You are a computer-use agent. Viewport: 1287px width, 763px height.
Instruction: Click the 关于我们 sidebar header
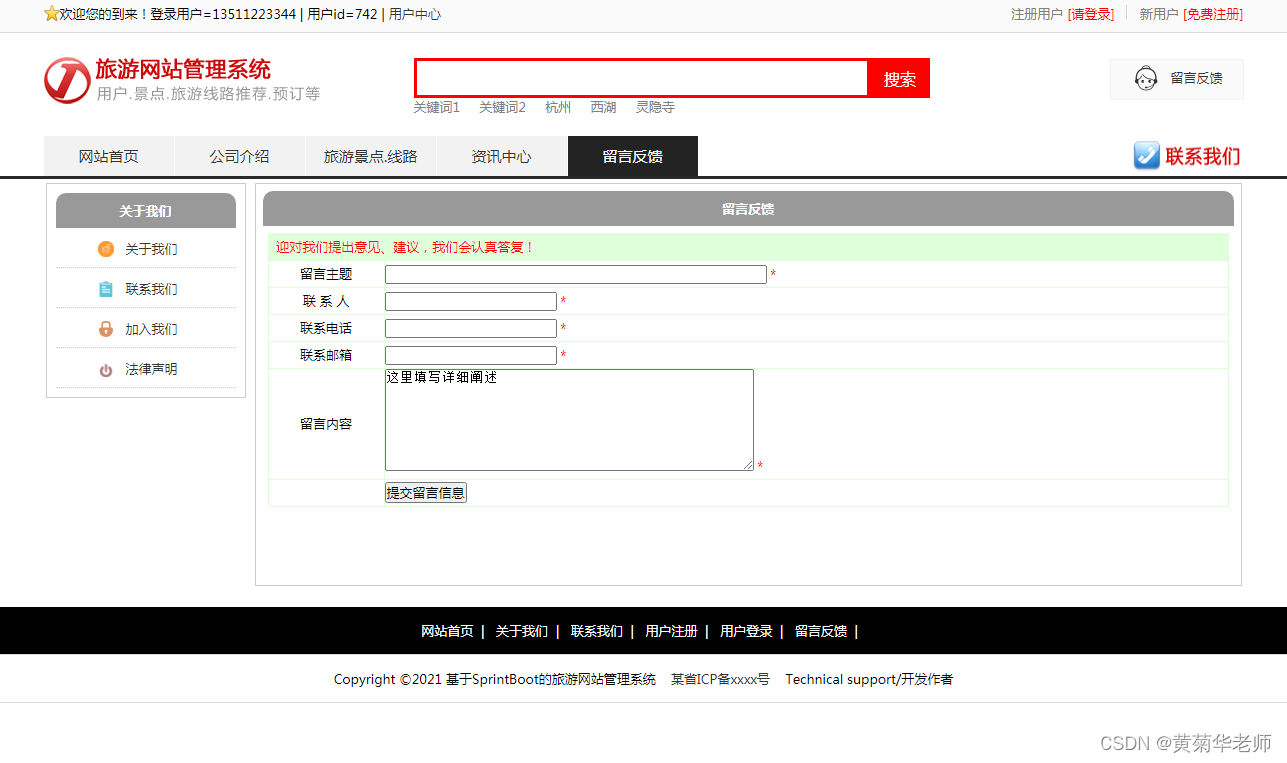tap(146, 211)
